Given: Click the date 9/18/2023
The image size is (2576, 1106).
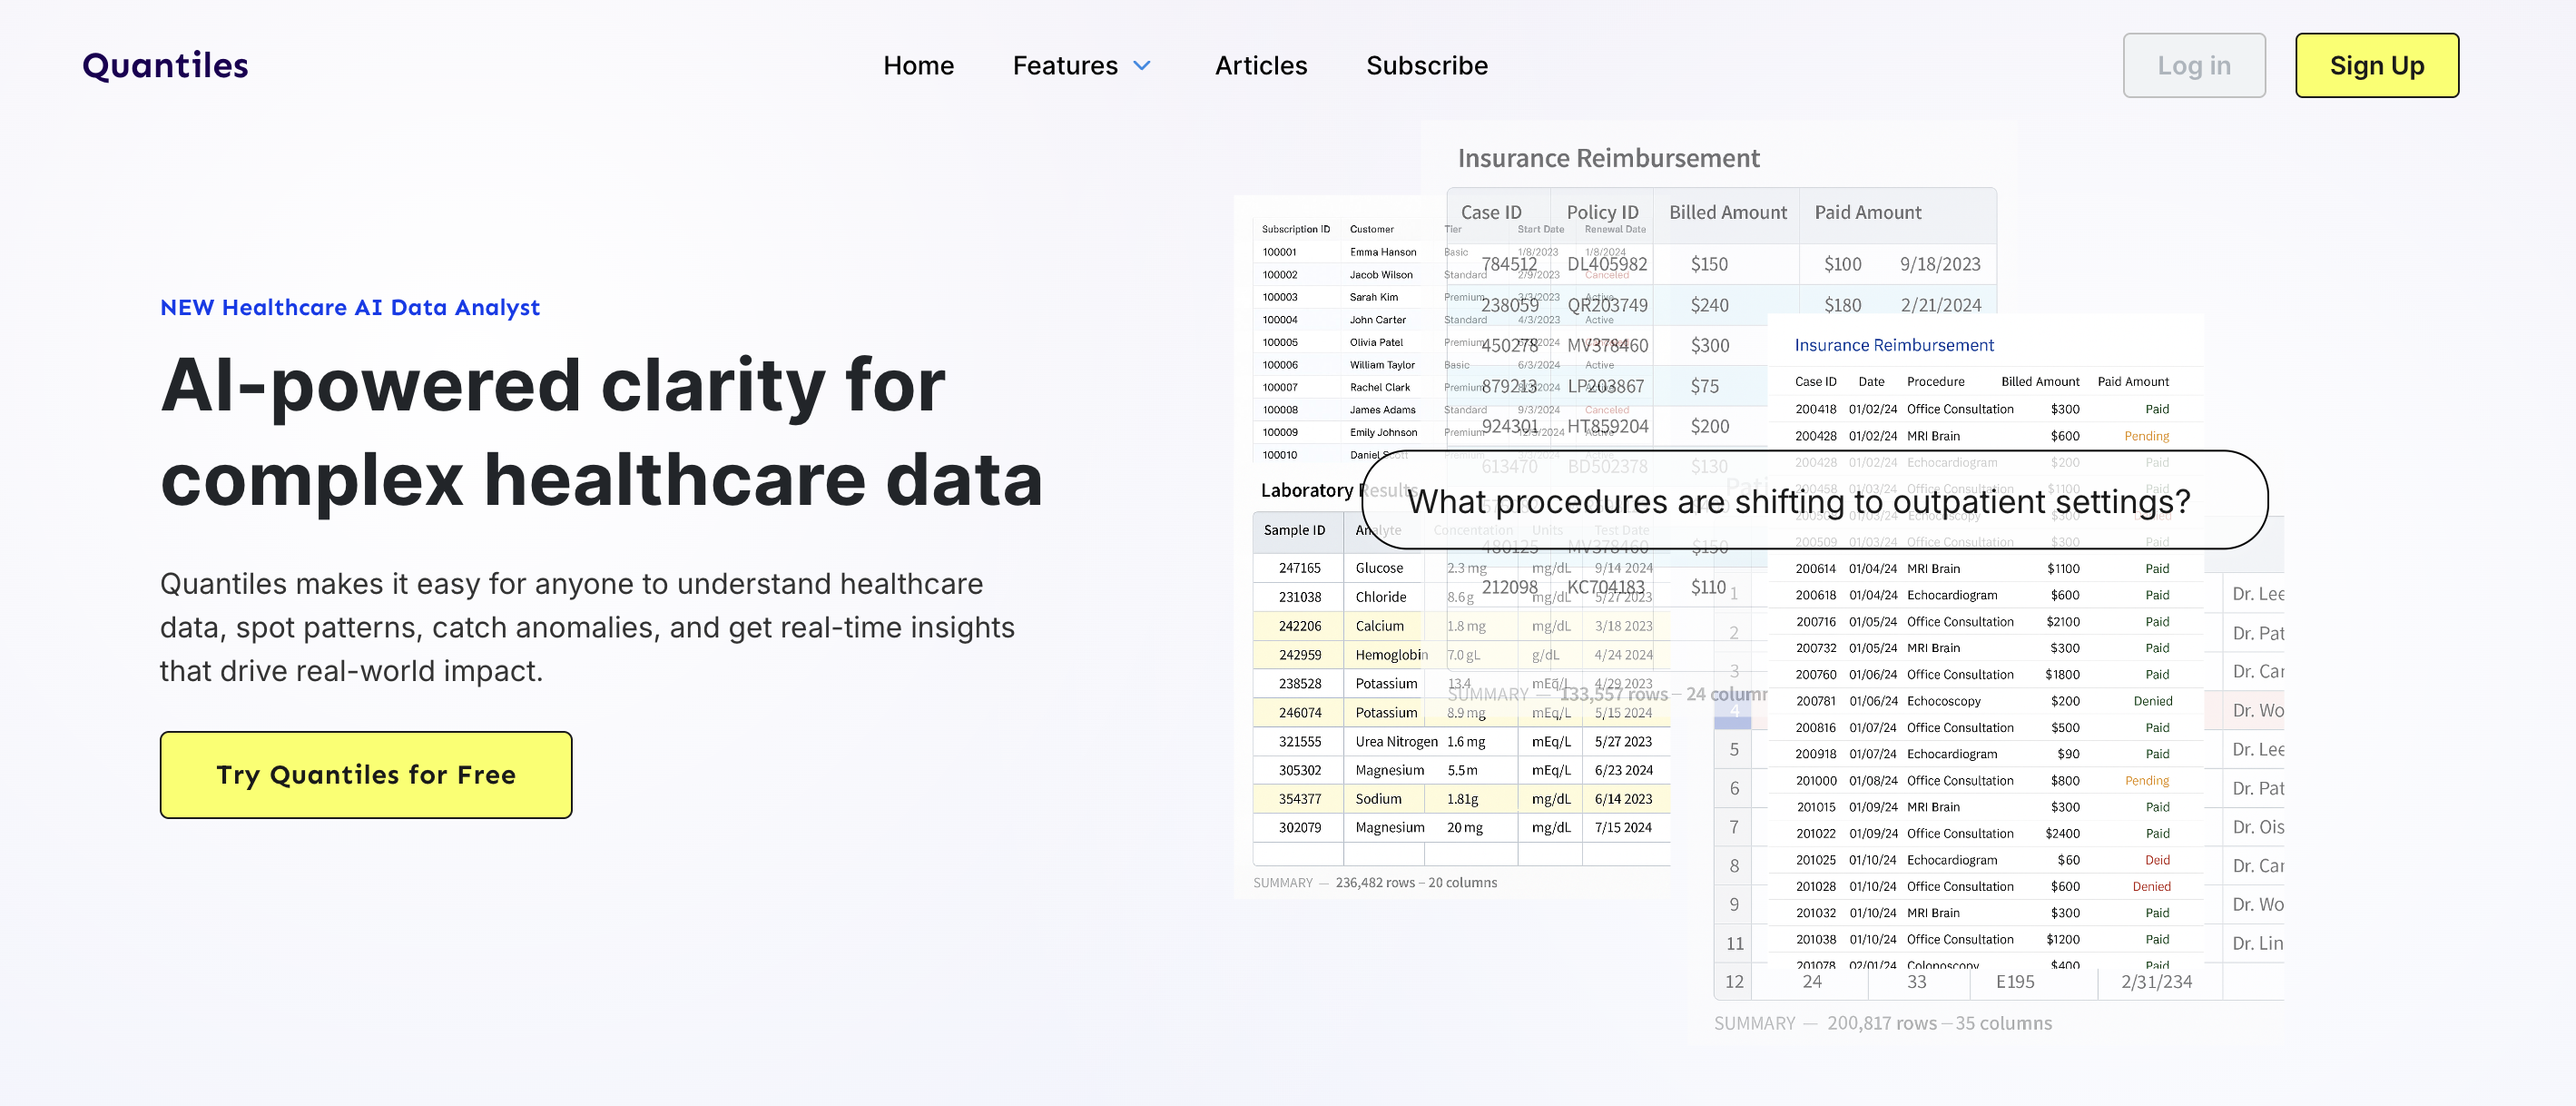Looking at the screenshot, I should click(1940, 264).
